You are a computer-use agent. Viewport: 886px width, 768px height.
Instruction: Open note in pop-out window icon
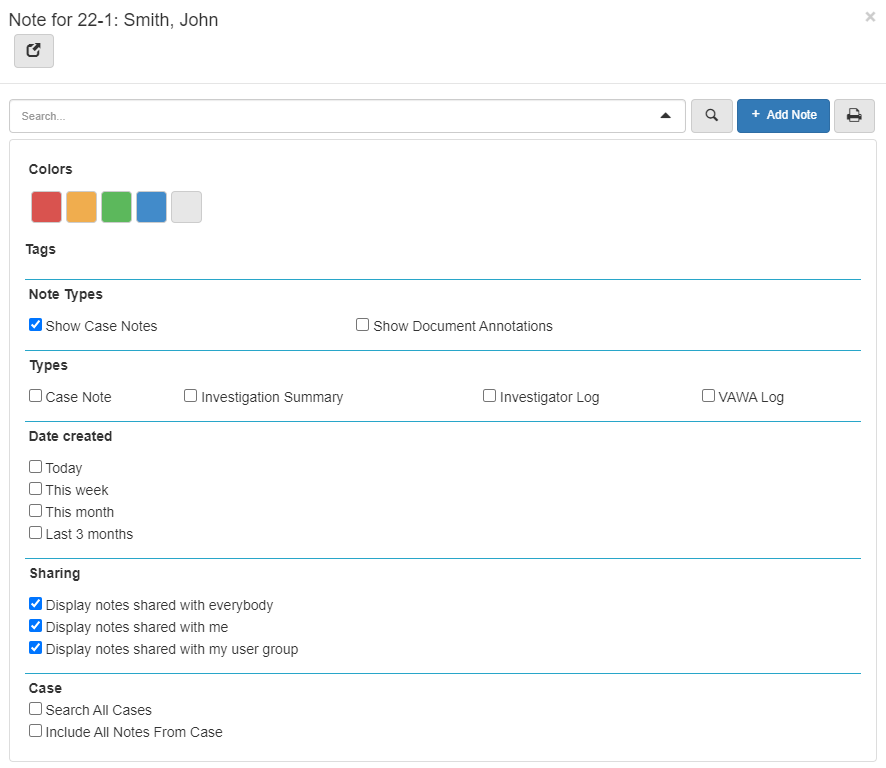34,51
